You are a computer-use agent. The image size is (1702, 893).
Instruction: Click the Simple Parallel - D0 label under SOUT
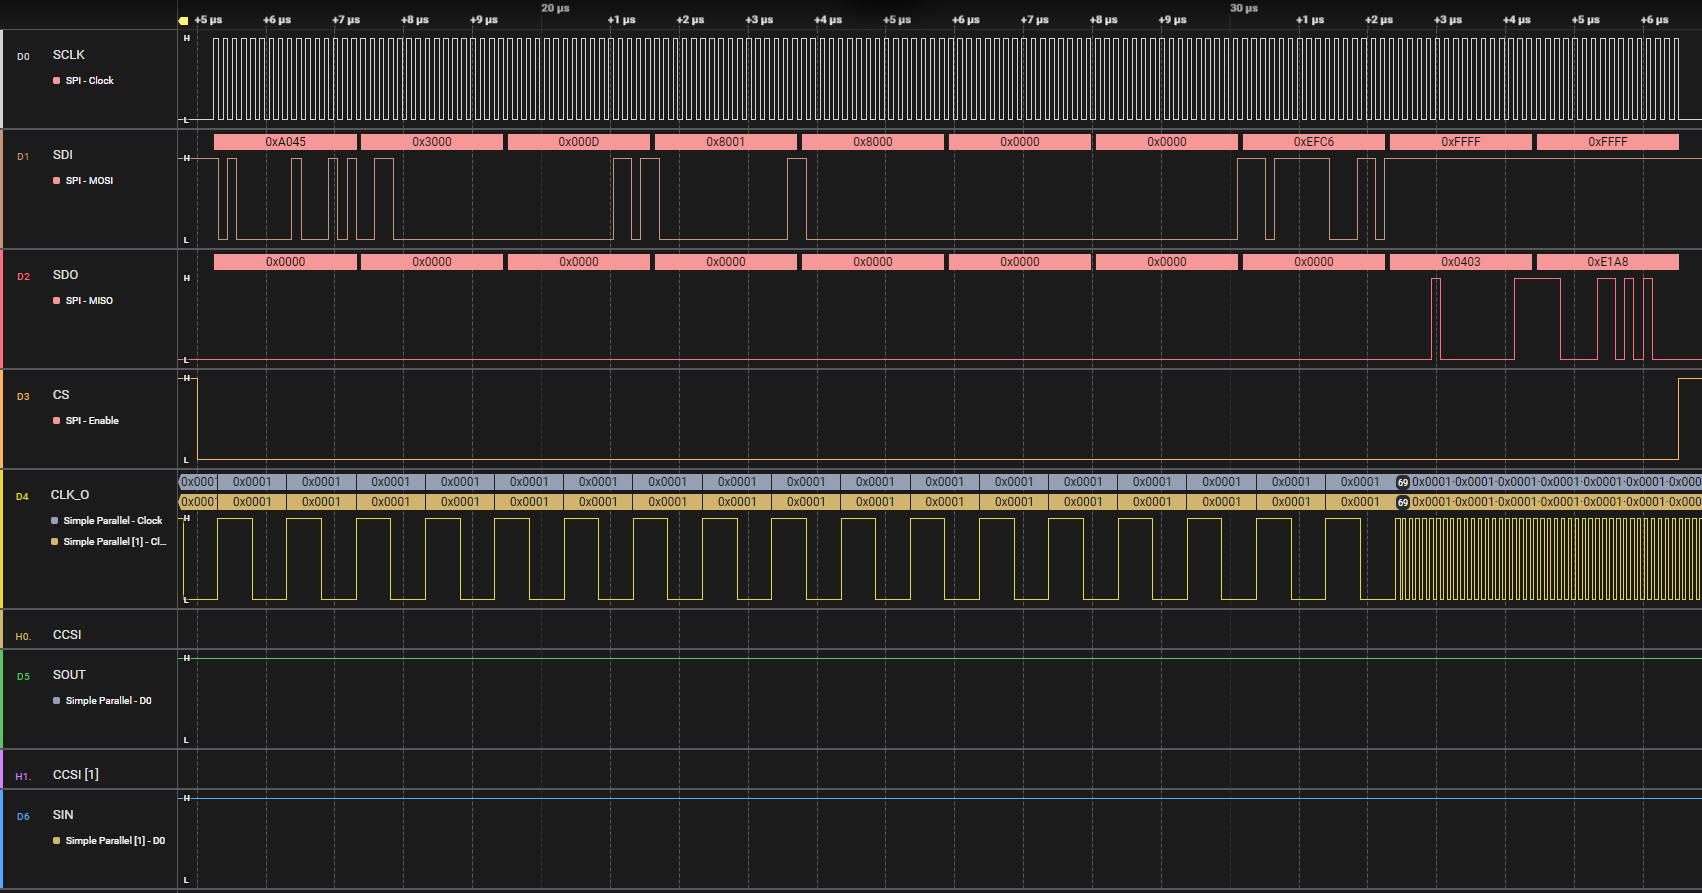click(x=108, y=701)
